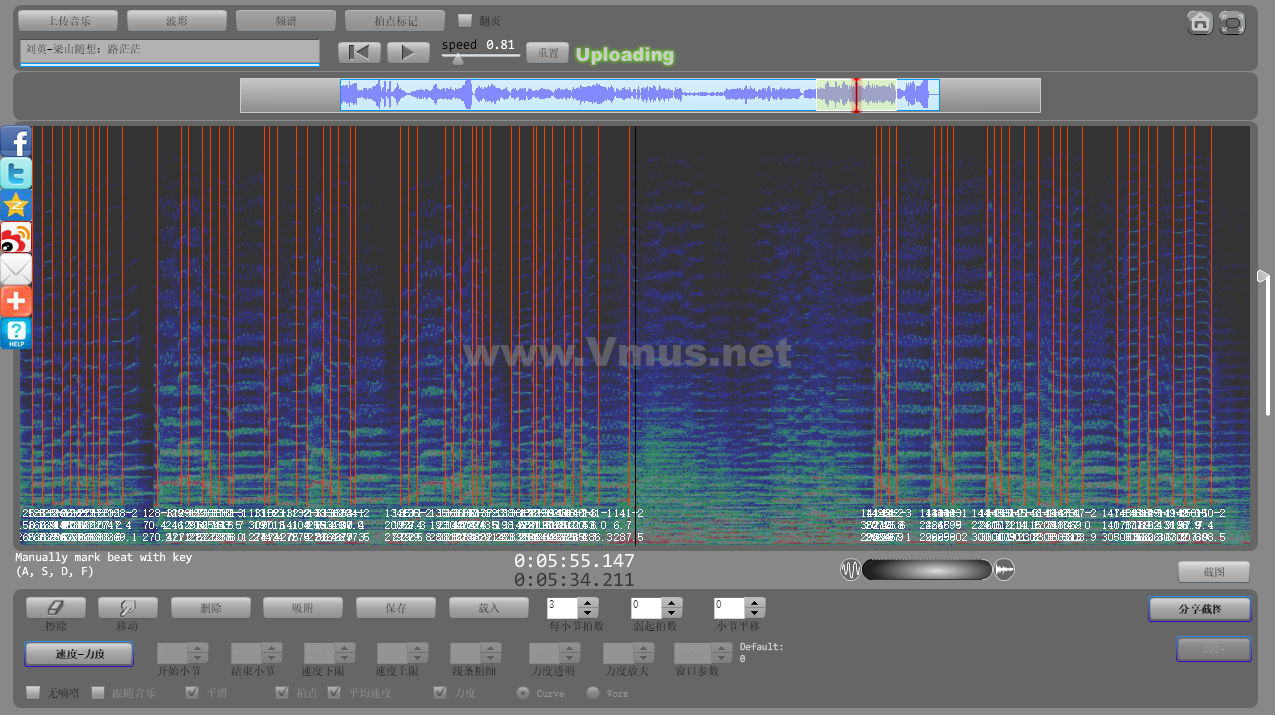
Task: Click the Twitter share icon
Action: pos(16,174)
